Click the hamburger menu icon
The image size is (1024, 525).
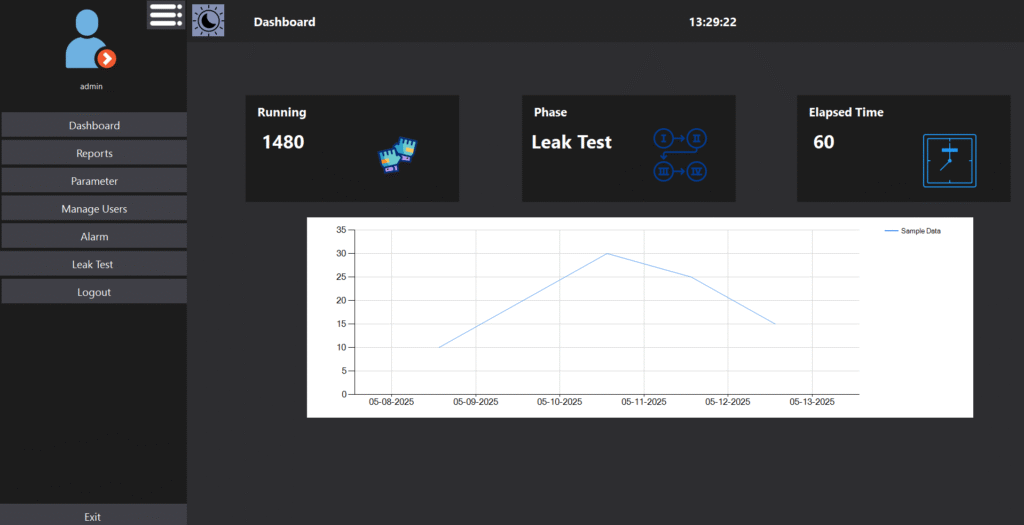[165, 15]
